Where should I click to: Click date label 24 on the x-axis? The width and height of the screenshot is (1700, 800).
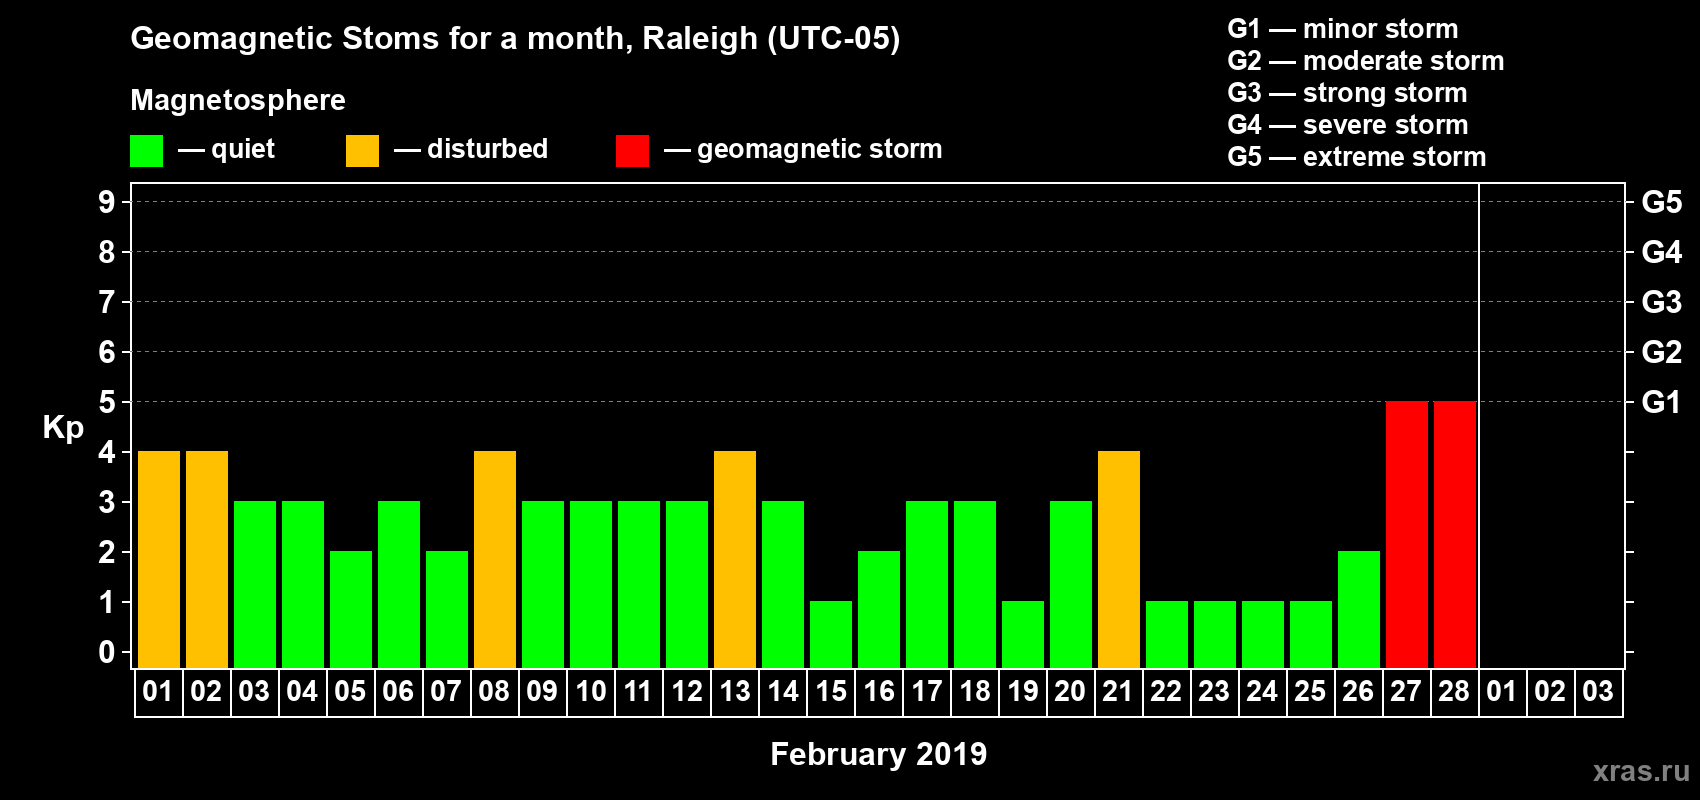pyautogui.click(x=1262, y=692)
